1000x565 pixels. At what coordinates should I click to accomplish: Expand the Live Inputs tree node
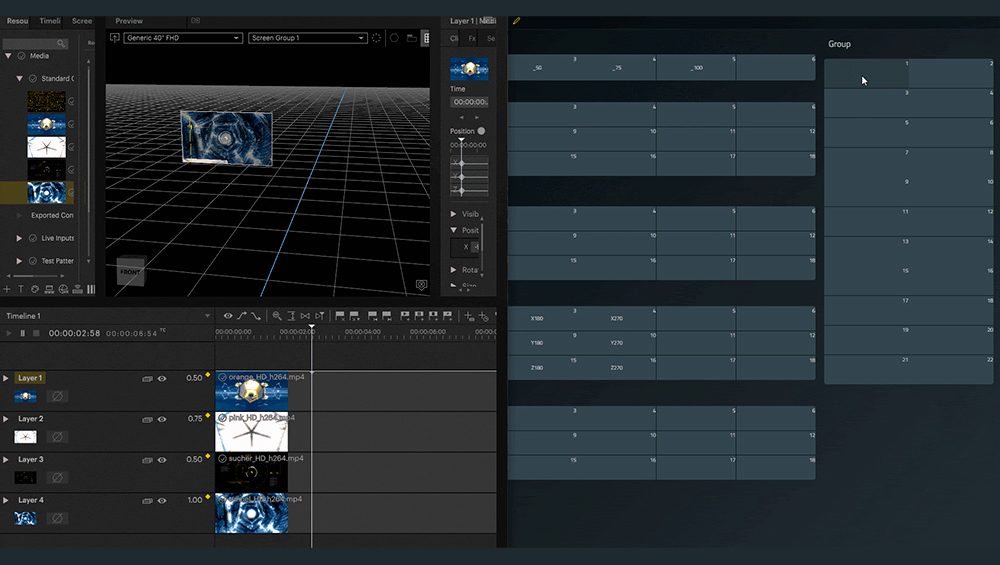coord(19,238)
